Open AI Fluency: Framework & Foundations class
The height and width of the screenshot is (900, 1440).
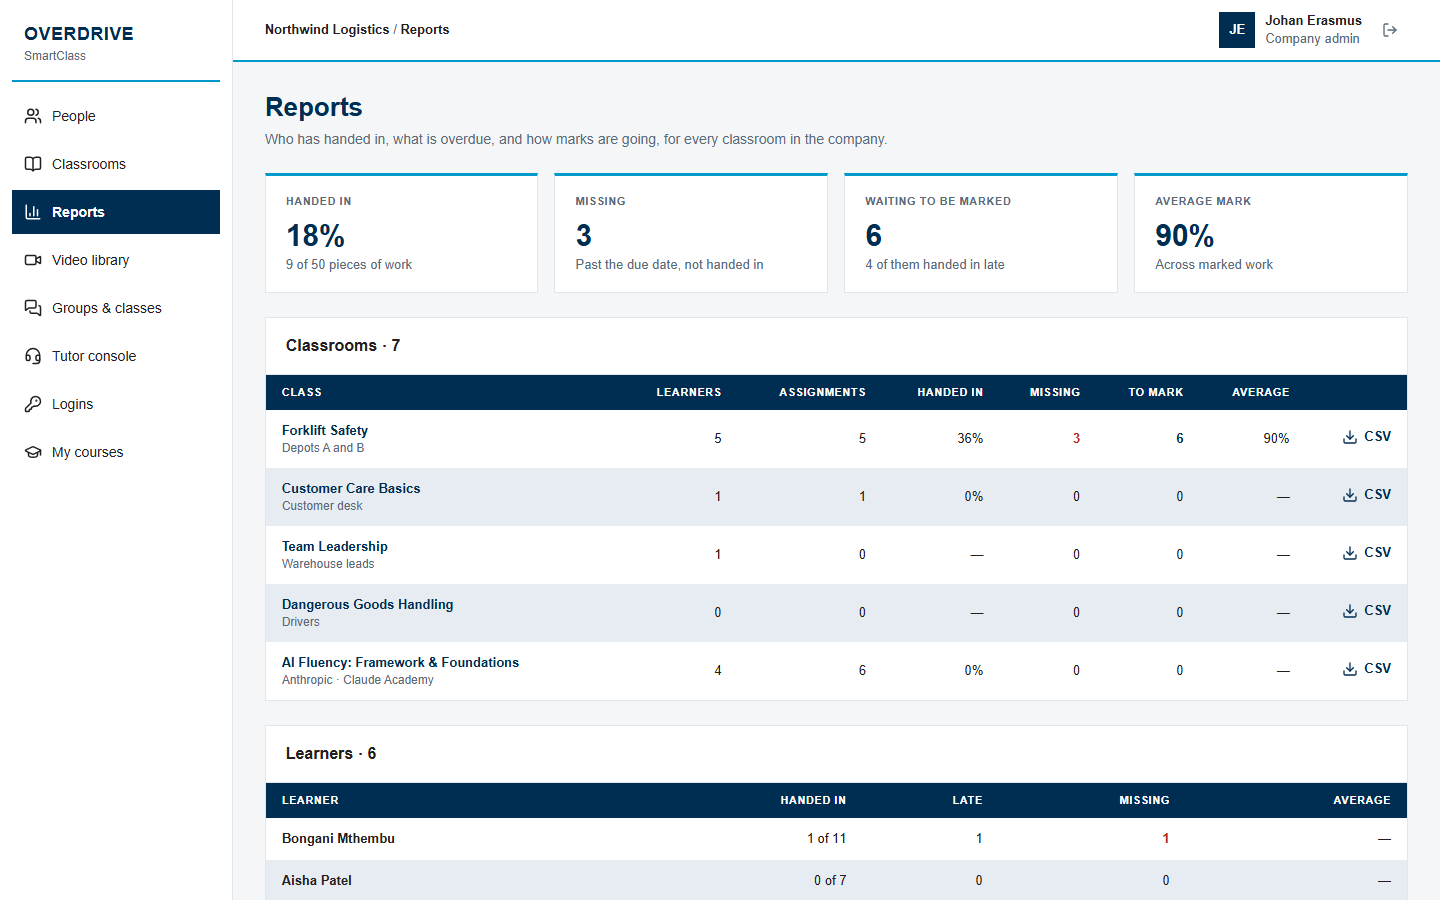pos(400,662)
